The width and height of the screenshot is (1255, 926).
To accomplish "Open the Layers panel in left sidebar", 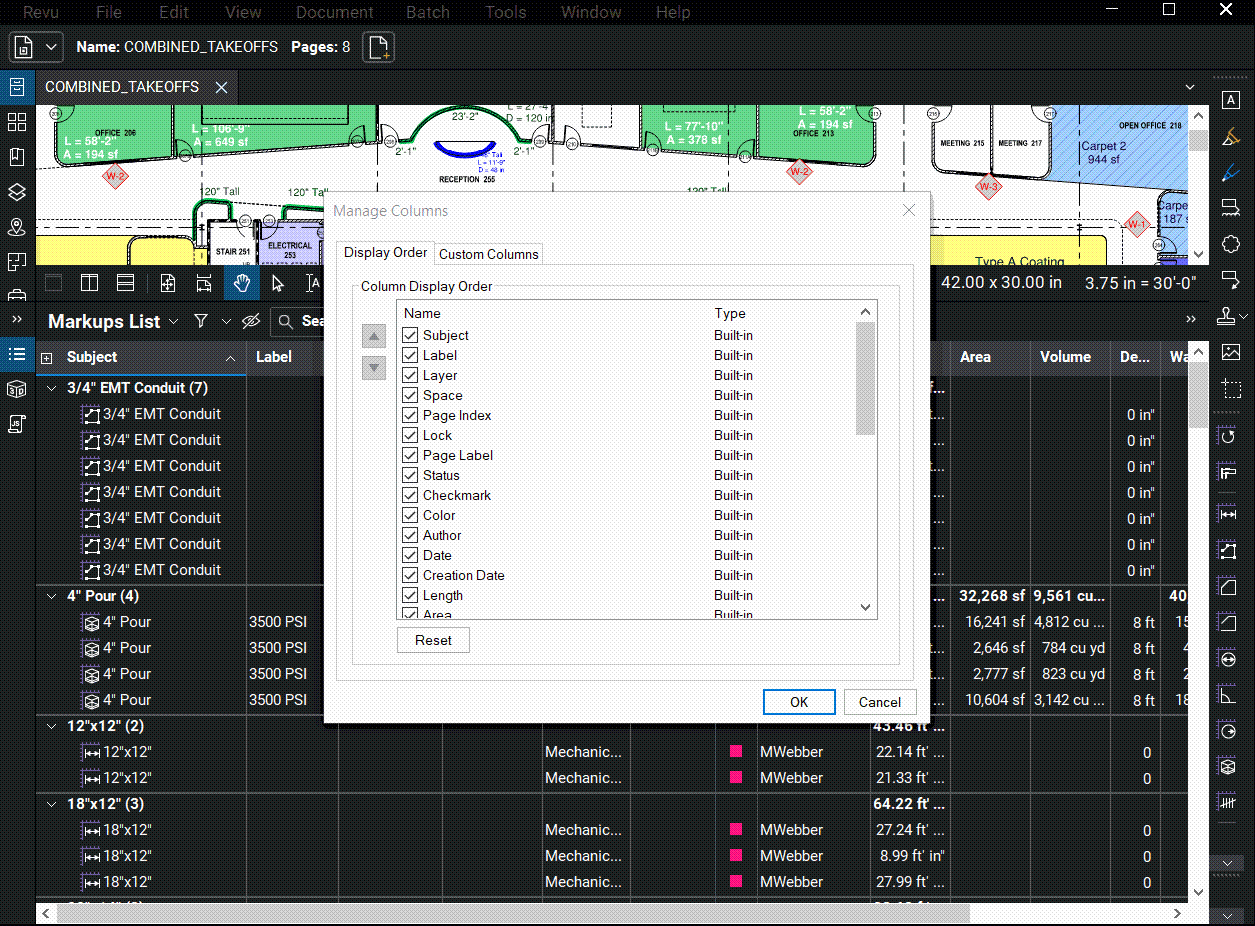I will click(x=16, y=191).
